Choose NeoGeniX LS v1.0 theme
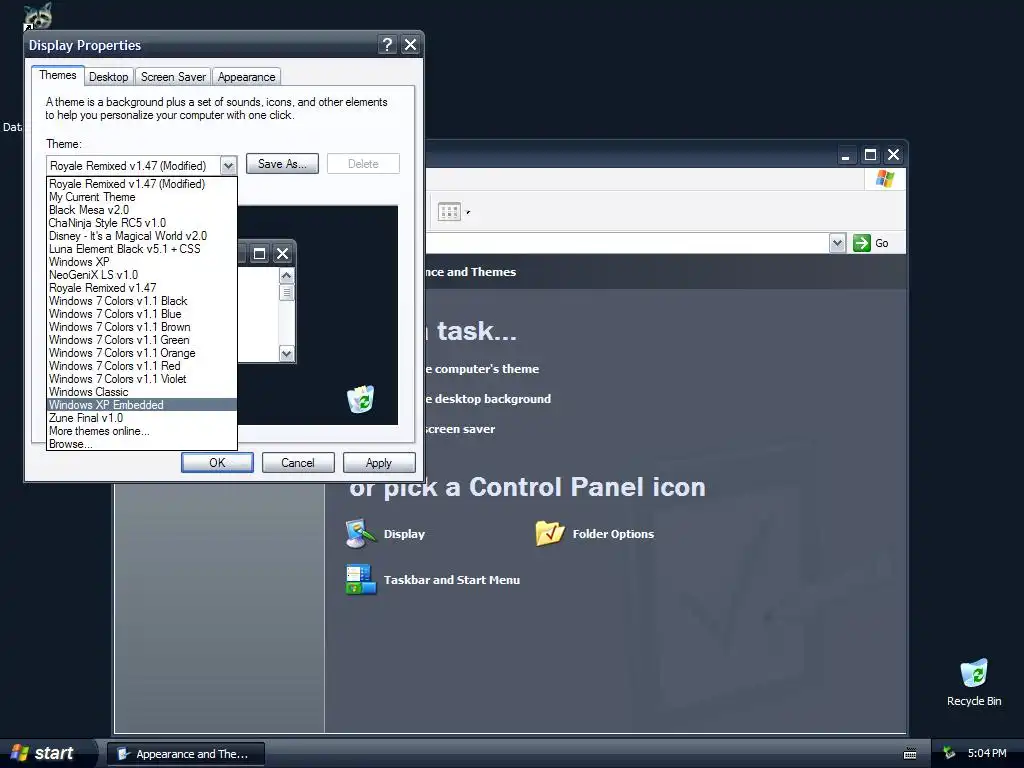Image resolution: width=1024 pixels, height=768 pixels. tap(142, 275)
